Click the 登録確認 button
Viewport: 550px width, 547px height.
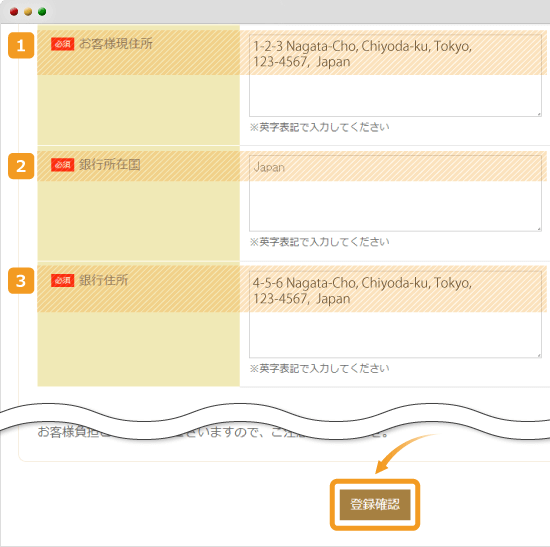click(x=375, y=505)
